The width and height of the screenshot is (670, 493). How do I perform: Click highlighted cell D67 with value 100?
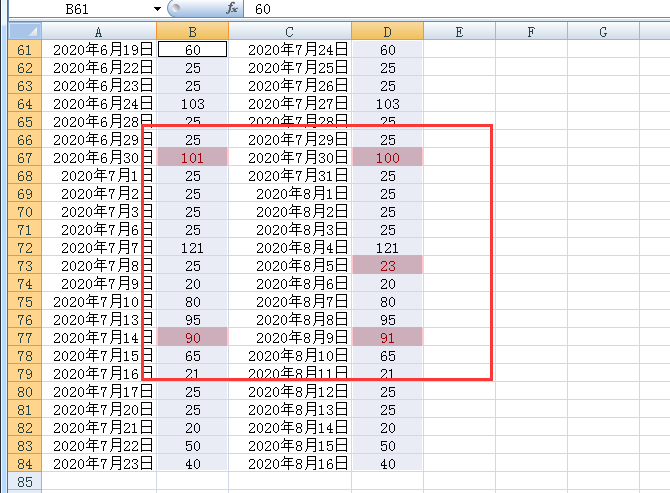click(388, 158)
